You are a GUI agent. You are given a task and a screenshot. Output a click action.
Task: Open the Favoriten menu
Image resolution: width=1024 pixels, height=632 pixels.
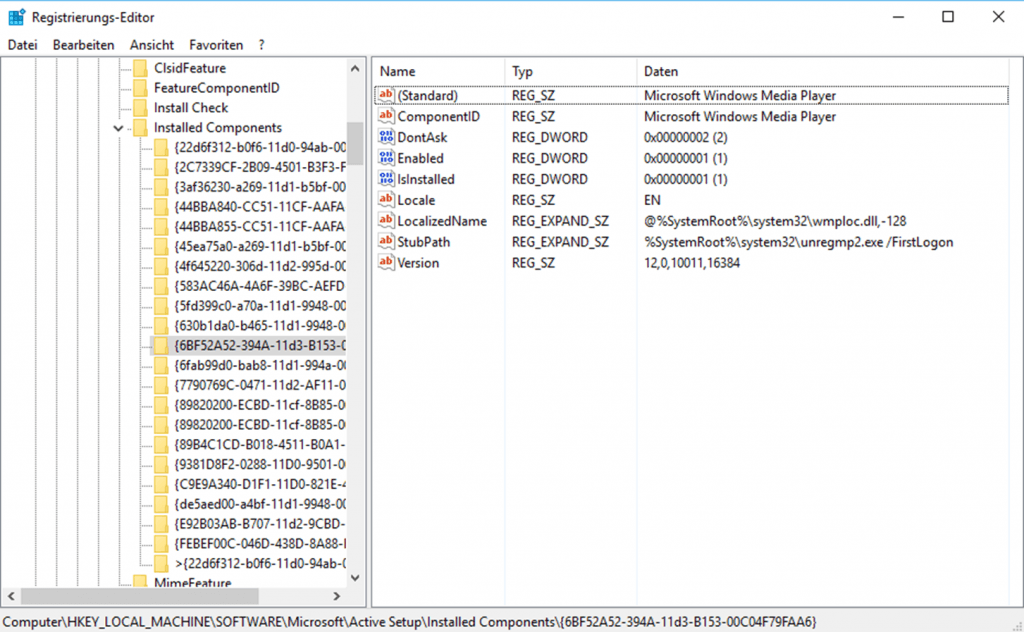(x=216, y=45)
